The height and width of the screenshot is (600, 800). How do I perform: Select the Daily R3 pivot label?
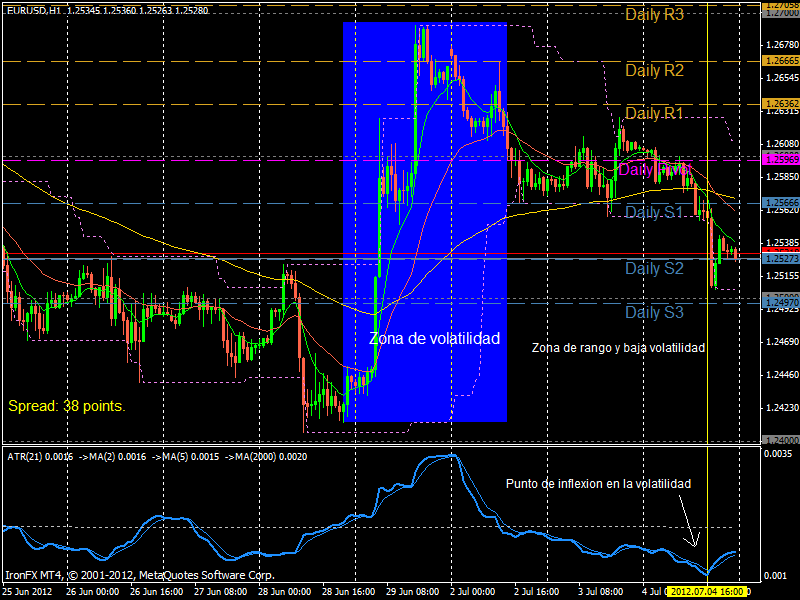654,15
